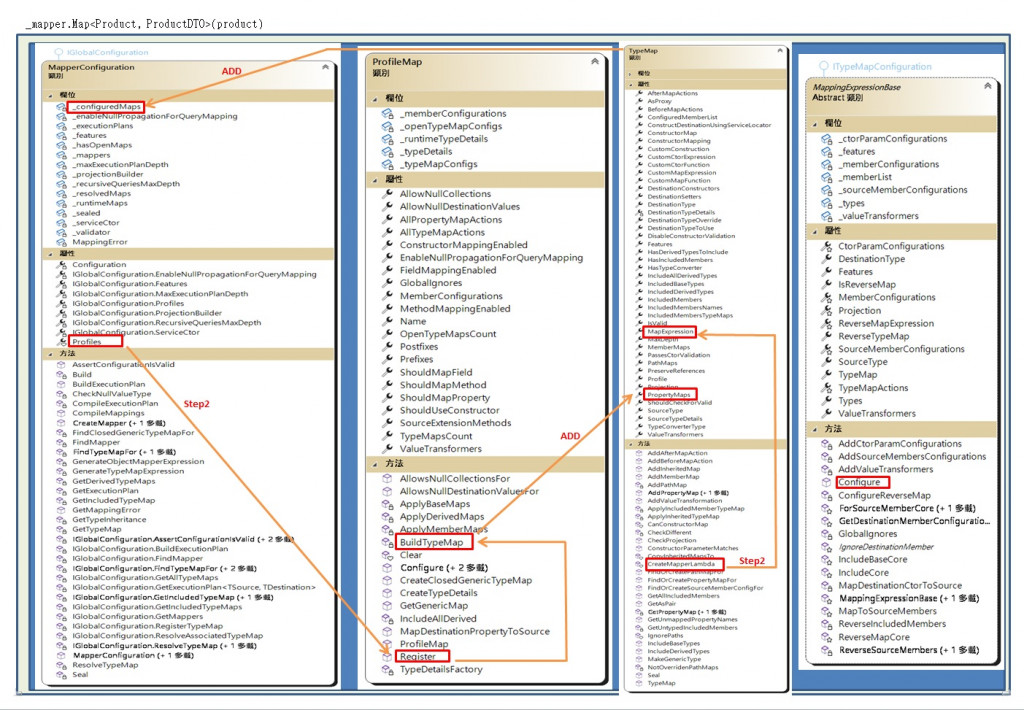Click the method icon next to CreateMapper

[61, 423]
